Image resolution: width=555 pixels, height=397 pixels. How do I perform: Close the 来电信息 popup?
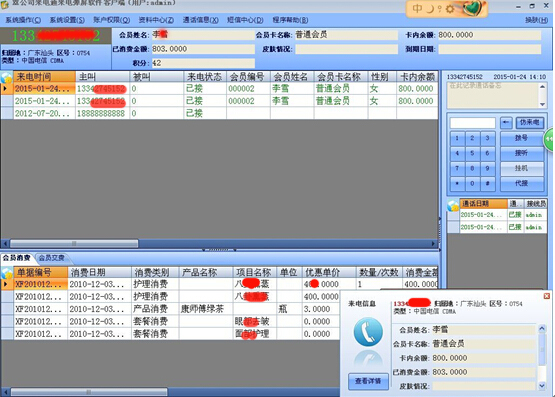tap(547, 296)
